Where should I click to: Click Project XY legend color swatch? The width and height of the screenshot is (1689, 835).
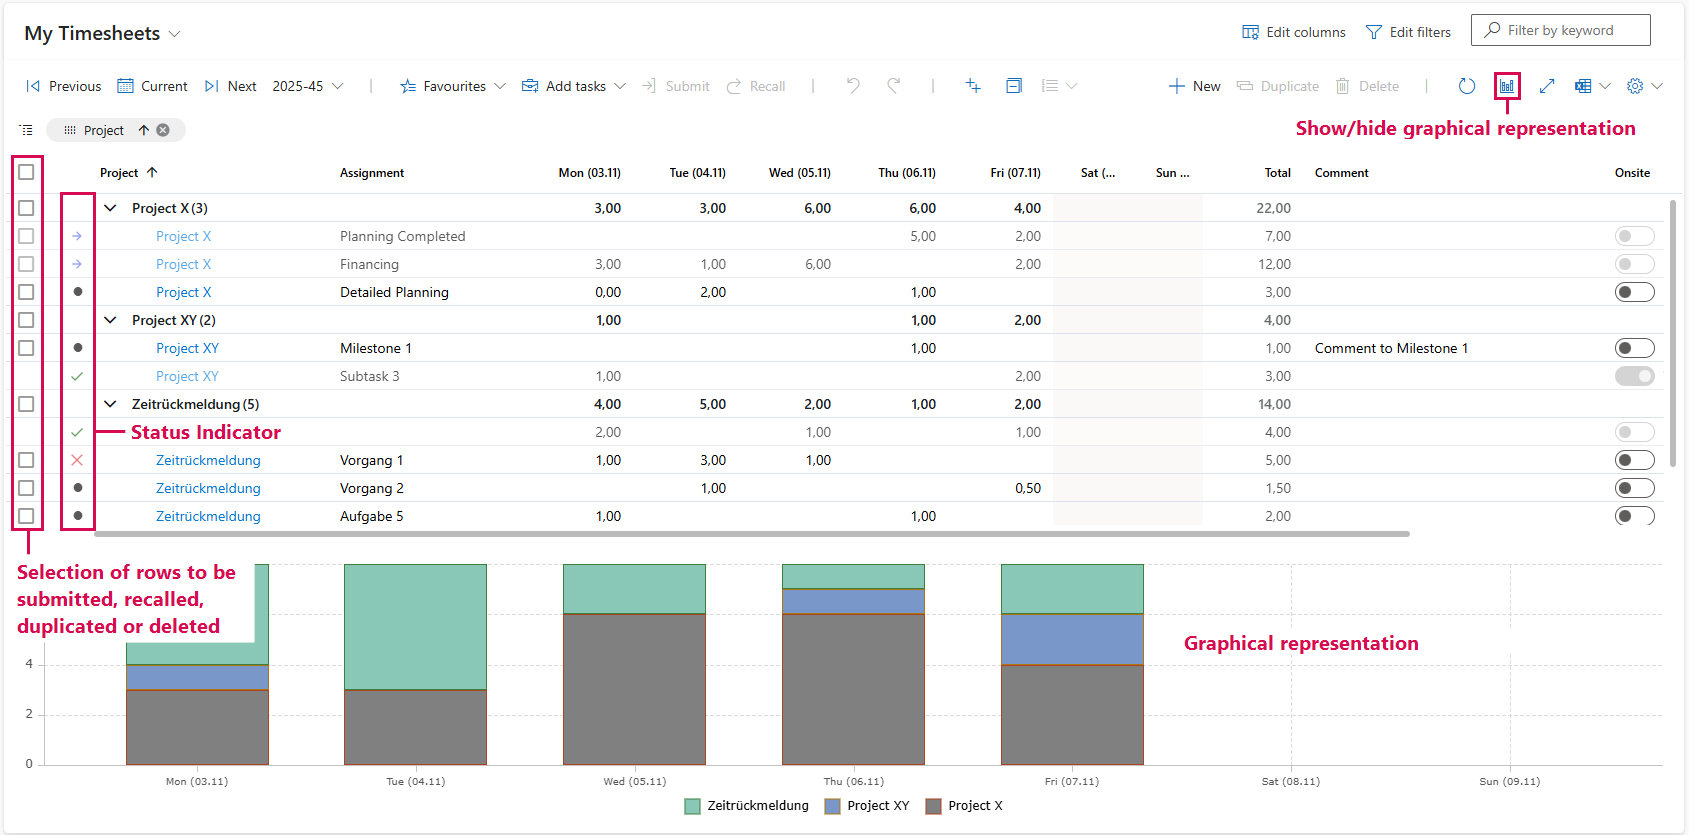point(832,806)
